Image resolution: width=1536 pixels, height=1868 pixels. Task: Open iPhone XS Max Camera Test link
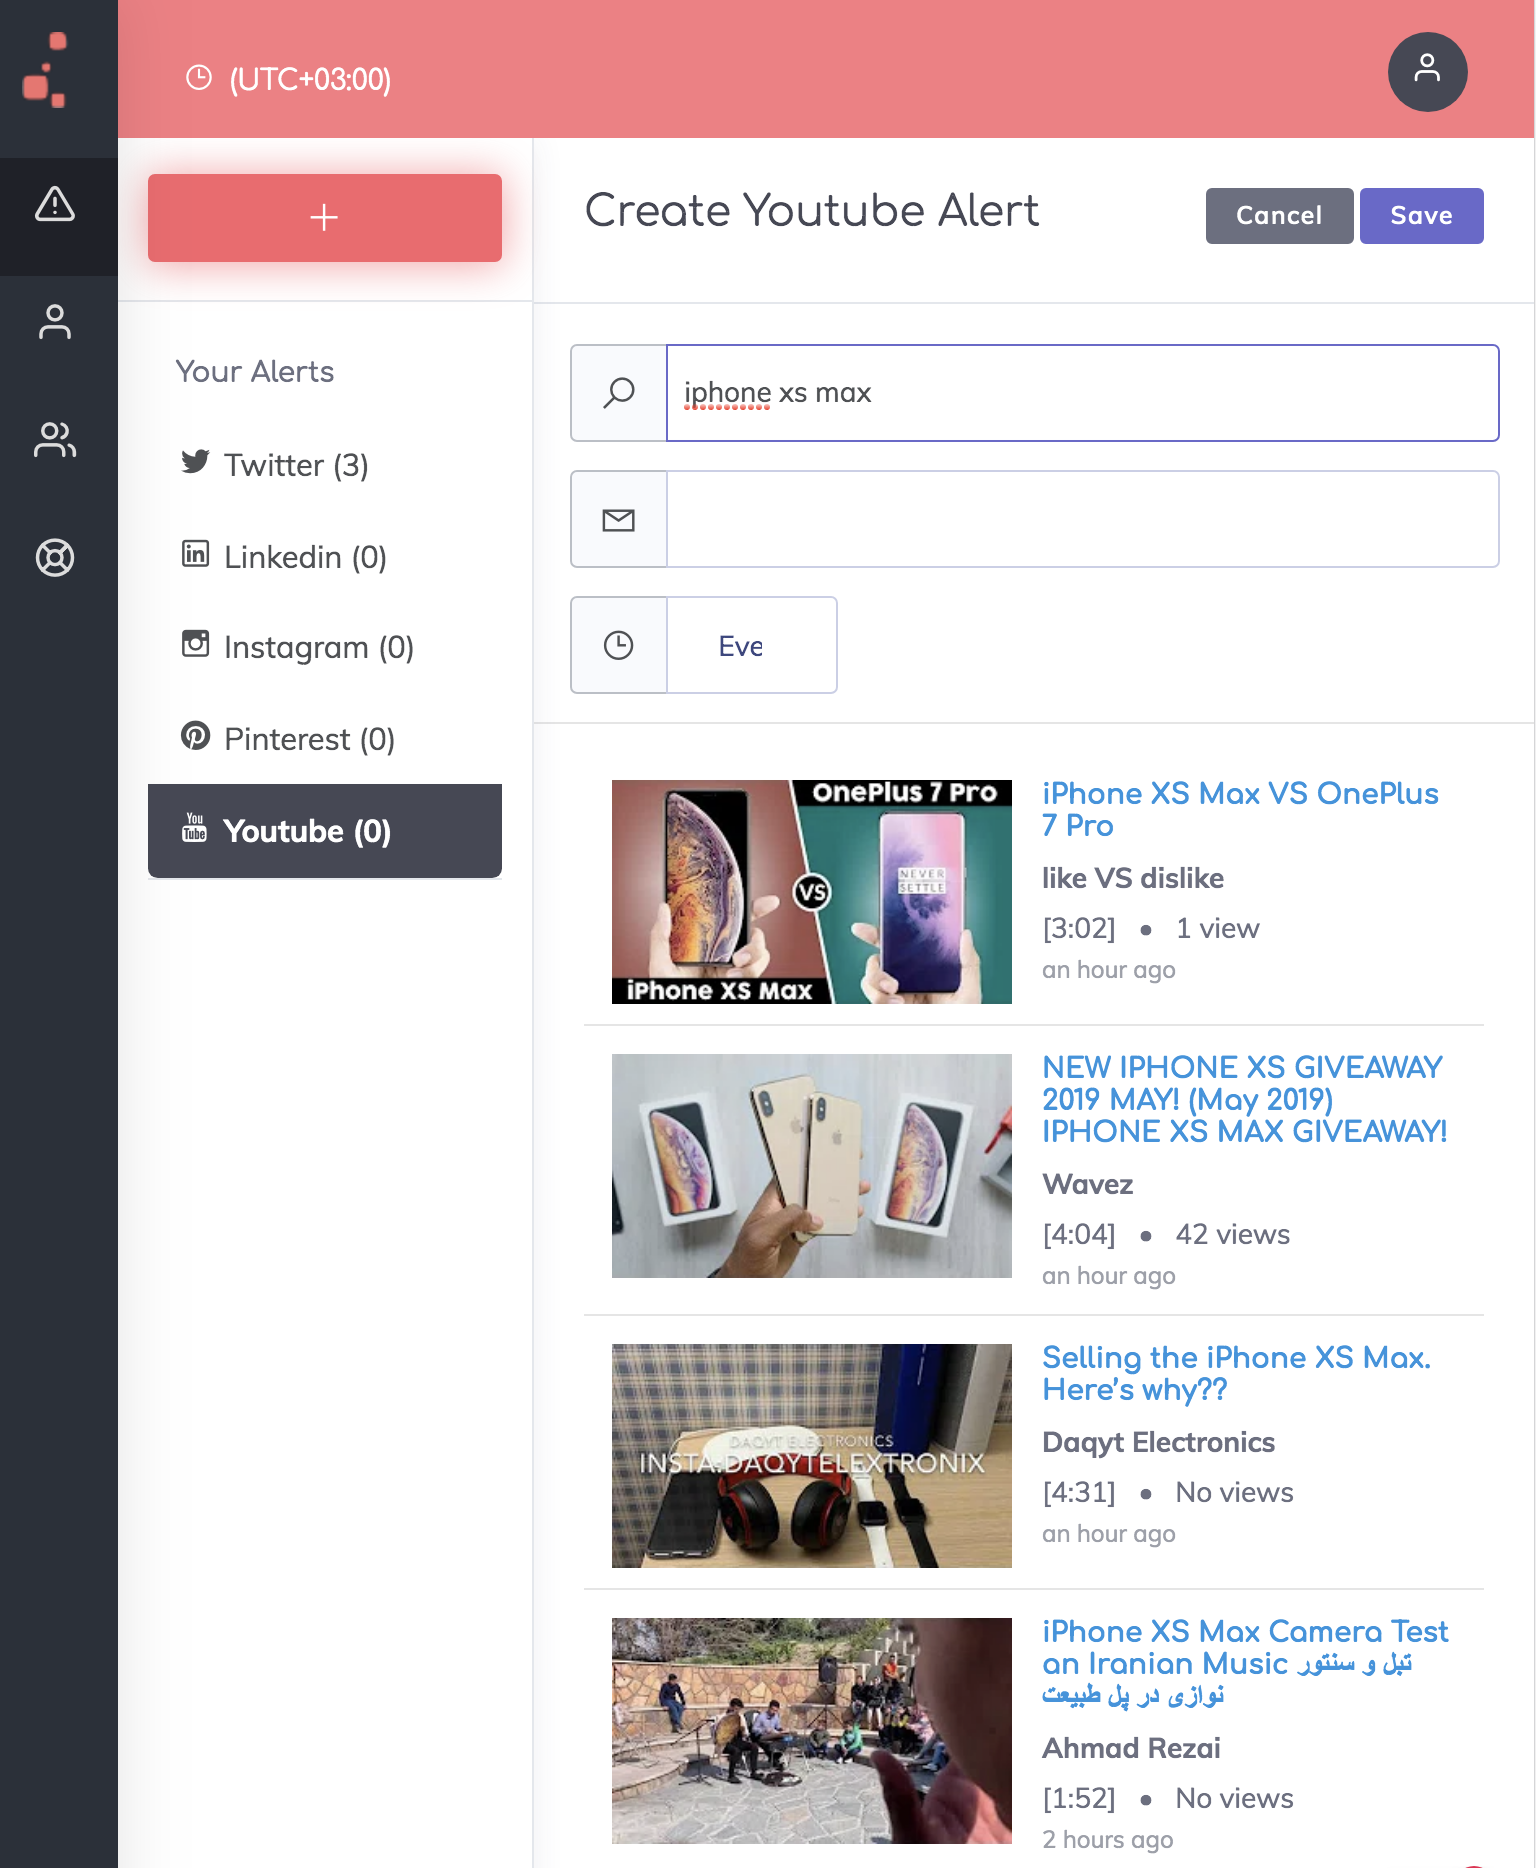click(x=1245, y=1663)
